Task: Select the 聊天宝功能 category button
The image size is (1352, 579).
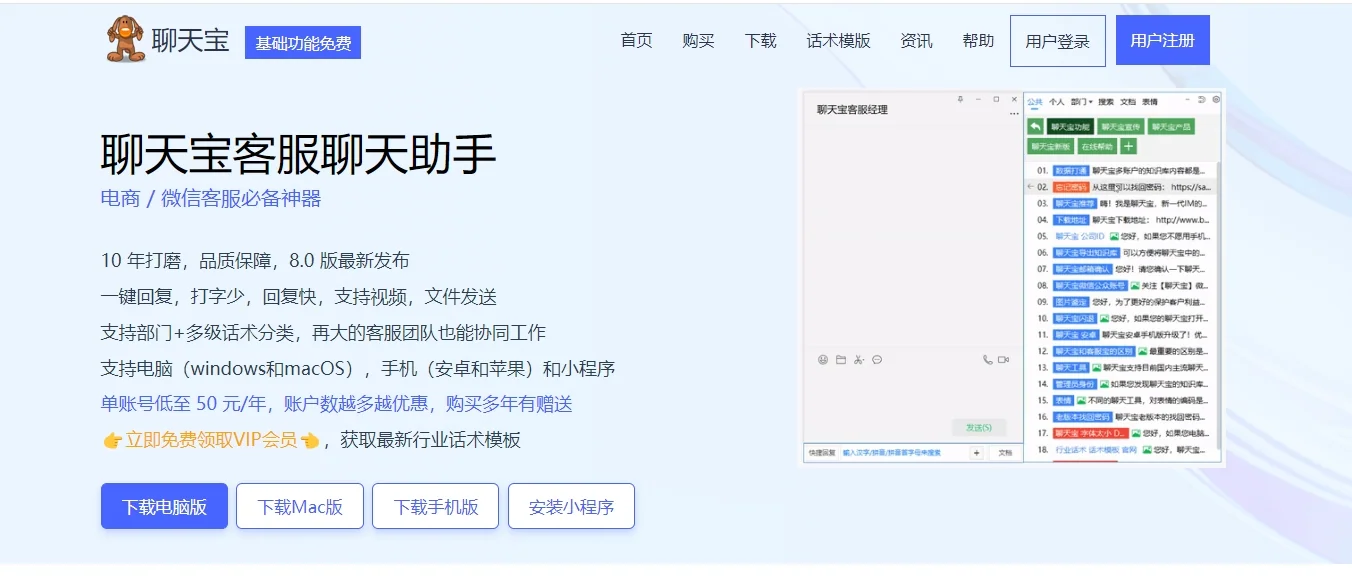Action: (1069, 127)
